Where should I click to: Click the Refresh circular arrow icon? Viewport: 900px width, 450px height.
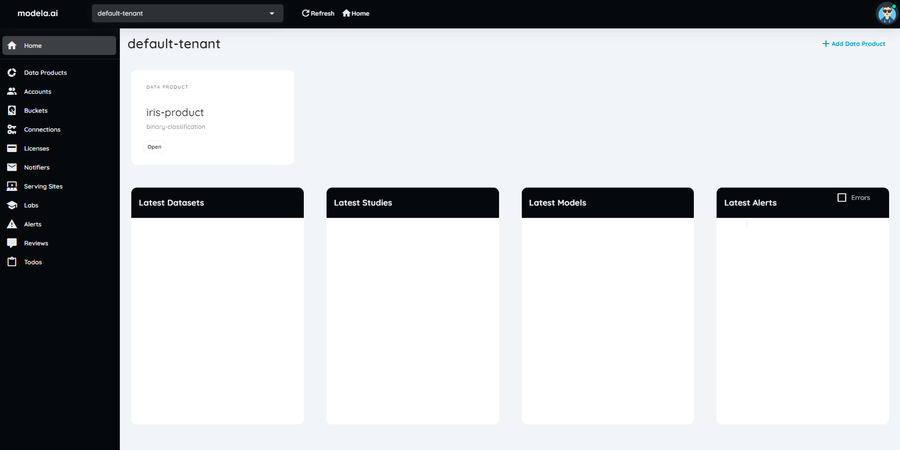coord(305,13)
